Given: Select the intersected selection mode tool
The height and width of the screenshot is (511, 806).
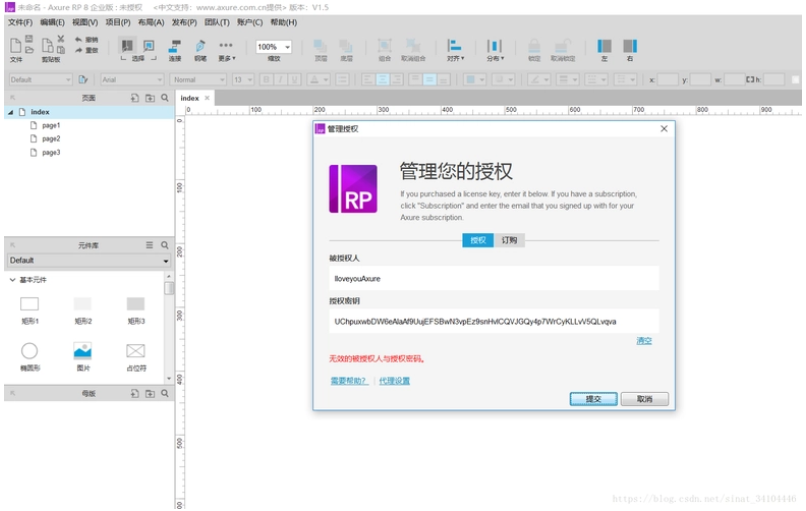Looking at the screenshot, I should tap(126, 46).
